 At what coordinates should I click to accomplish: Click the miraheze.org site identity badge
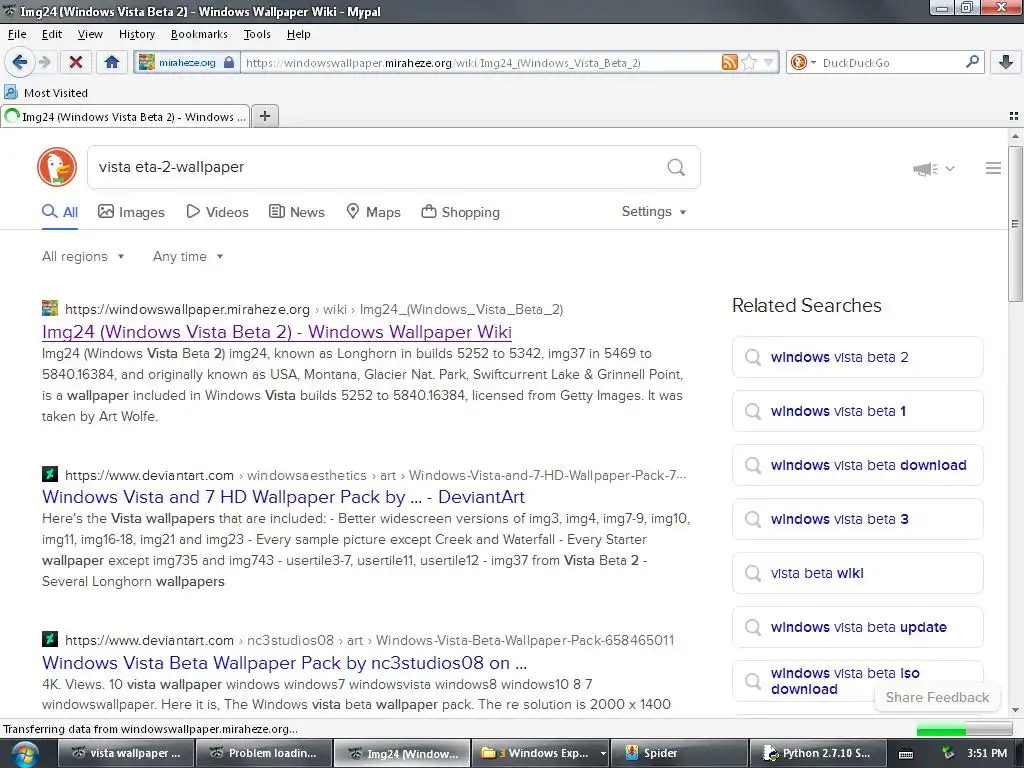[187, 63]
